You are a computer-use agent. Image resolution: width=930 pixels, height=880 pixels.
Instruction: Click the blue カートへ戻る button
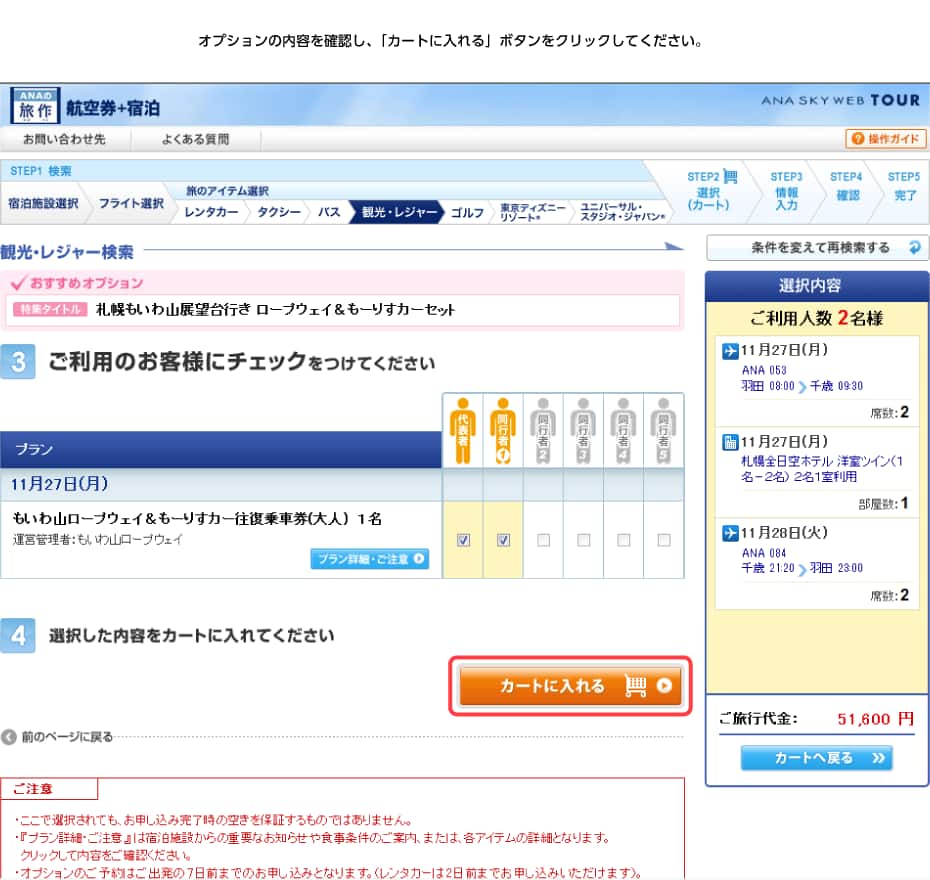coord(816,758)
